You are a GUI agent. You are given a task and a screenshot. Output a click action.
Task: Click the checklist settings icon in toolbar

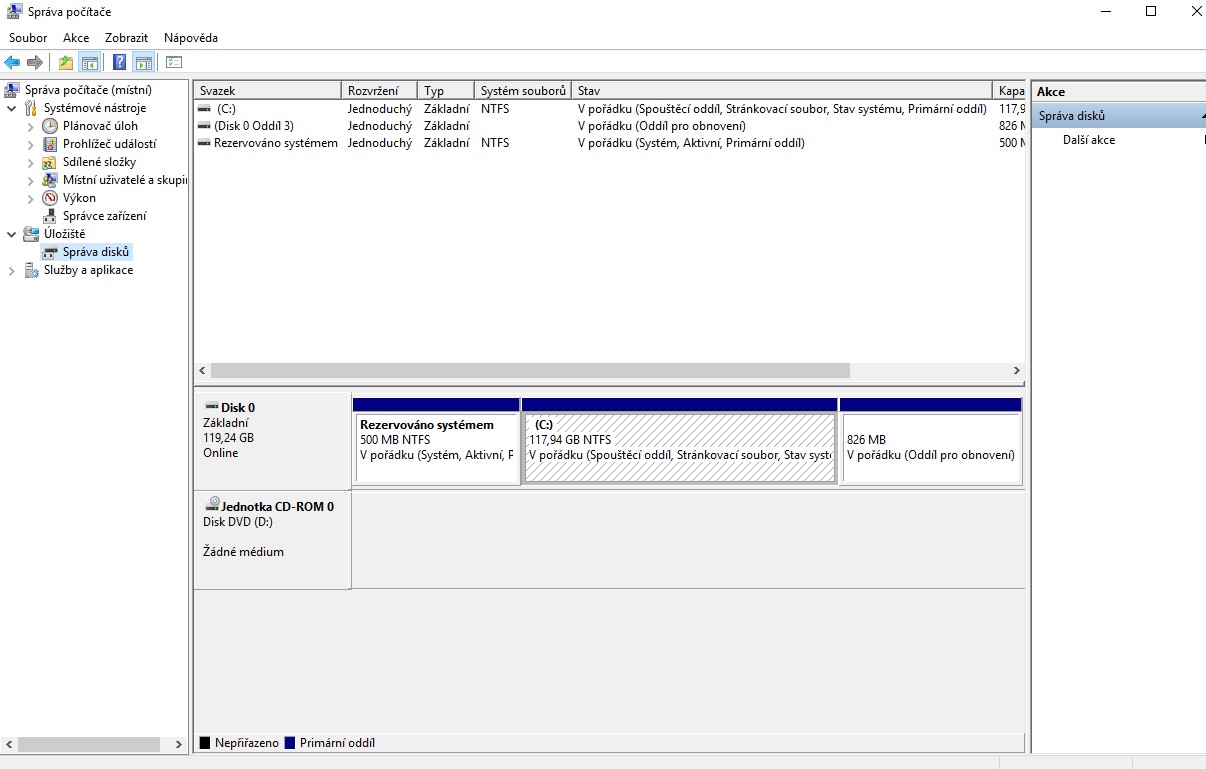[174, 63]
